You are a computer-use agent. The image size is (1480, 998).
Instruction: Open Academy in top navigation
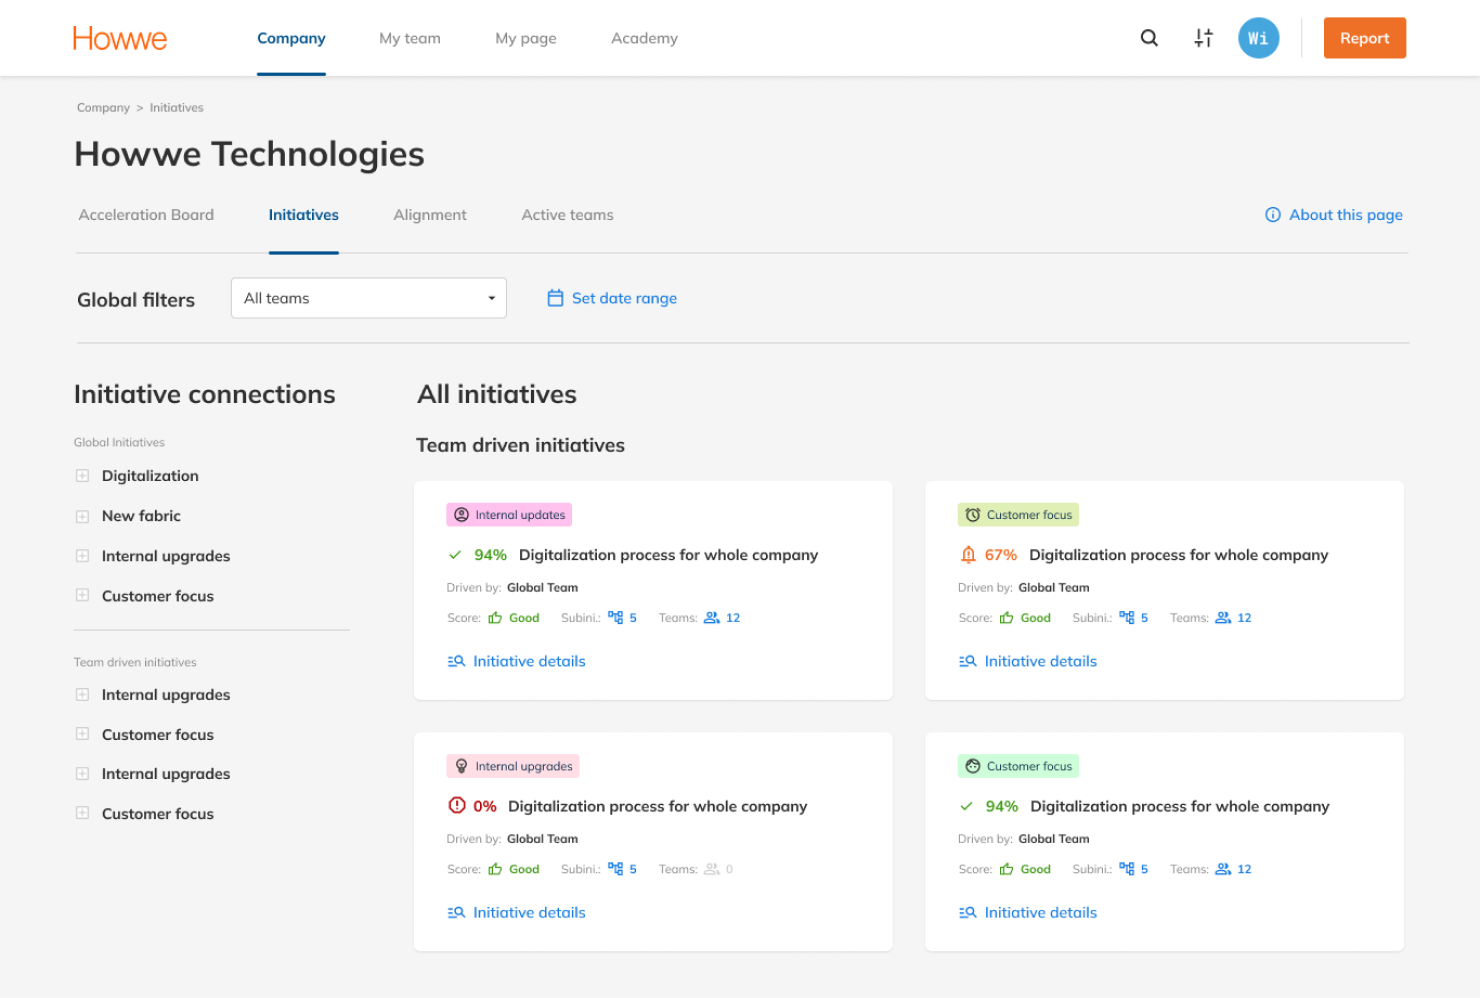click(644, 38)
